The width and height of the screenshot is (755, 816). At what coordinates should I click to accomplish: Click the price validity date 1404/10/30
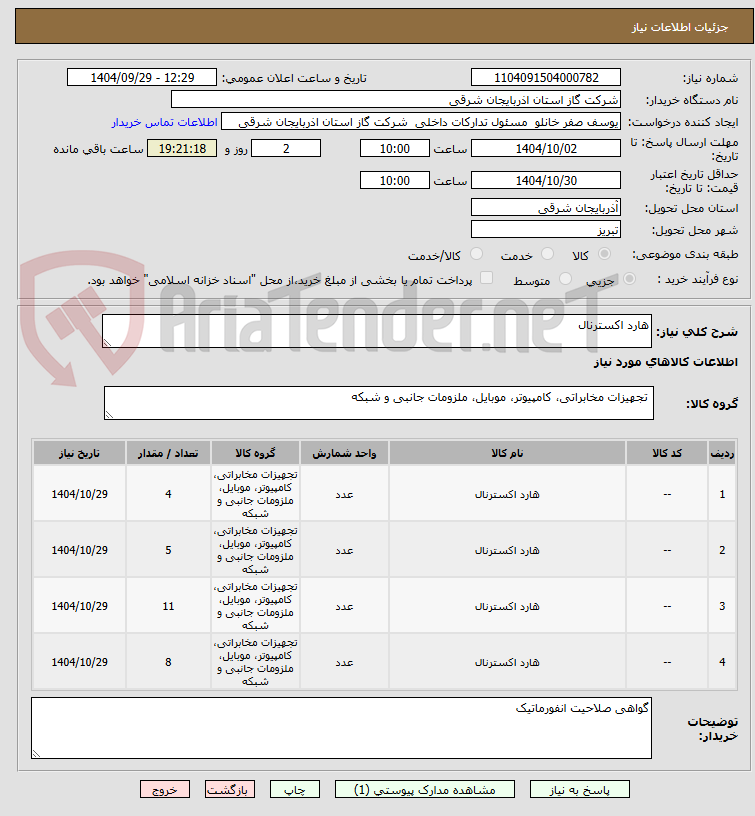coord(546,181)
